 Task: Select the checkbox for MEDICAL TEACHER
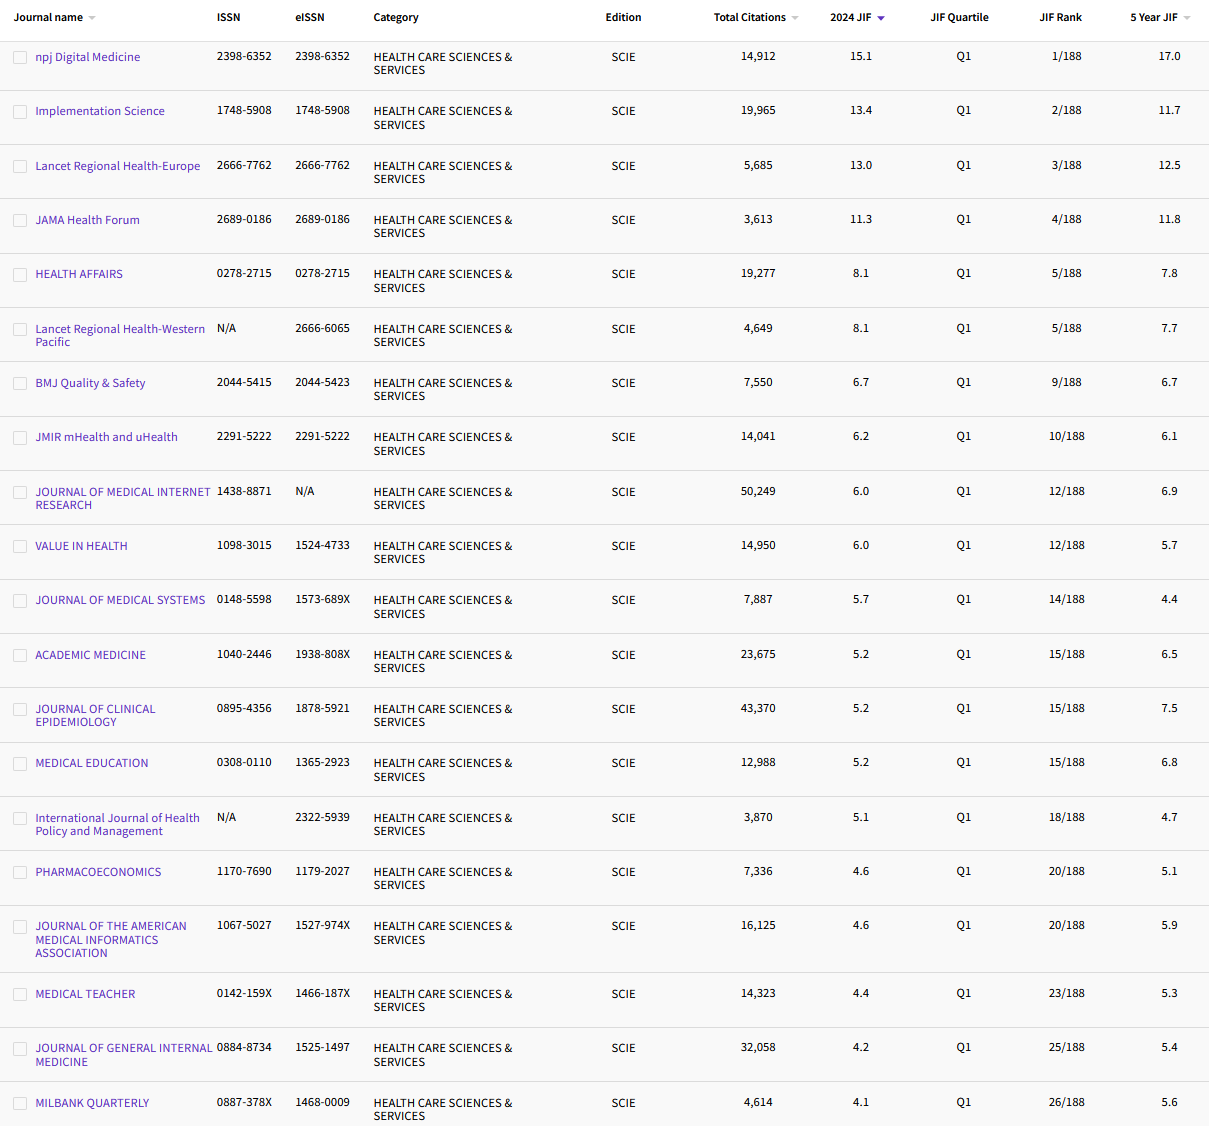pos(20,994)
